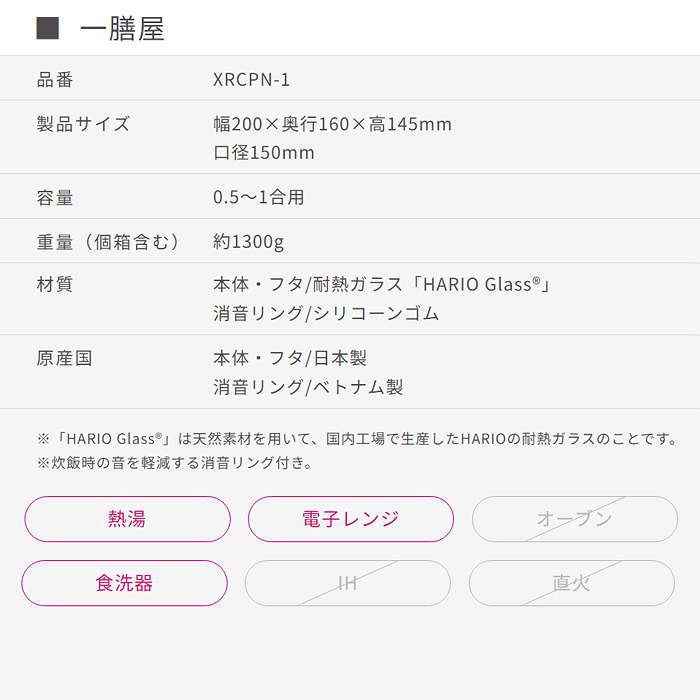
Task: Click the 原産国 row label
Action: click(x=64, y=358)
